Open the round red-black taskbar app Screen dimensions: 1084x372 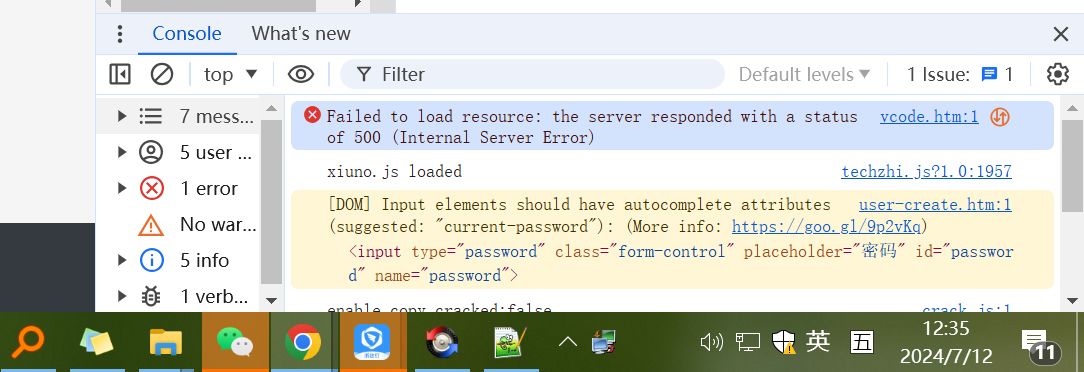[442, 342]
